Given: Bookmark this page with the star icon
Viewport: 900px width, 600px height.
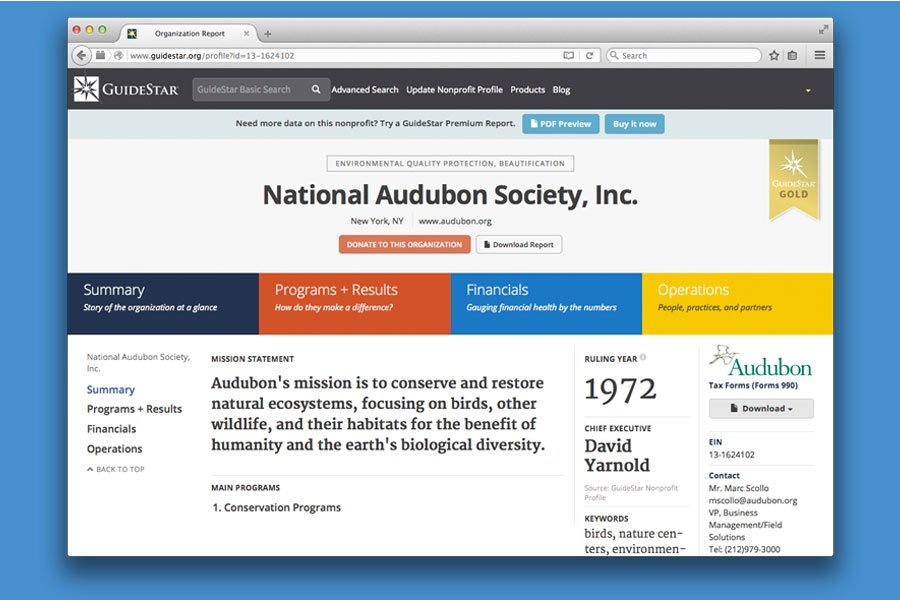Looking at the screenshot, I should pyautogui.click(x=772, y=55).
